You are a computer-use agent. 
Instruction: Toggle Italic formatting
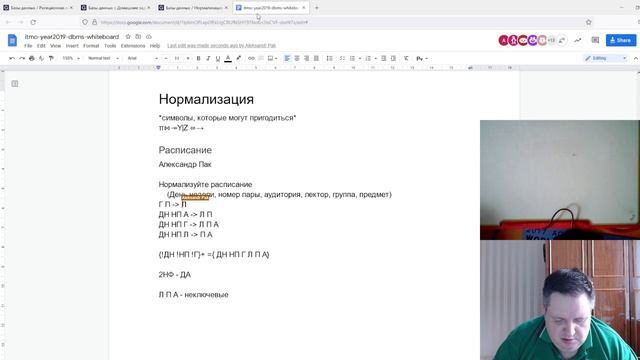tap(208, 58)
